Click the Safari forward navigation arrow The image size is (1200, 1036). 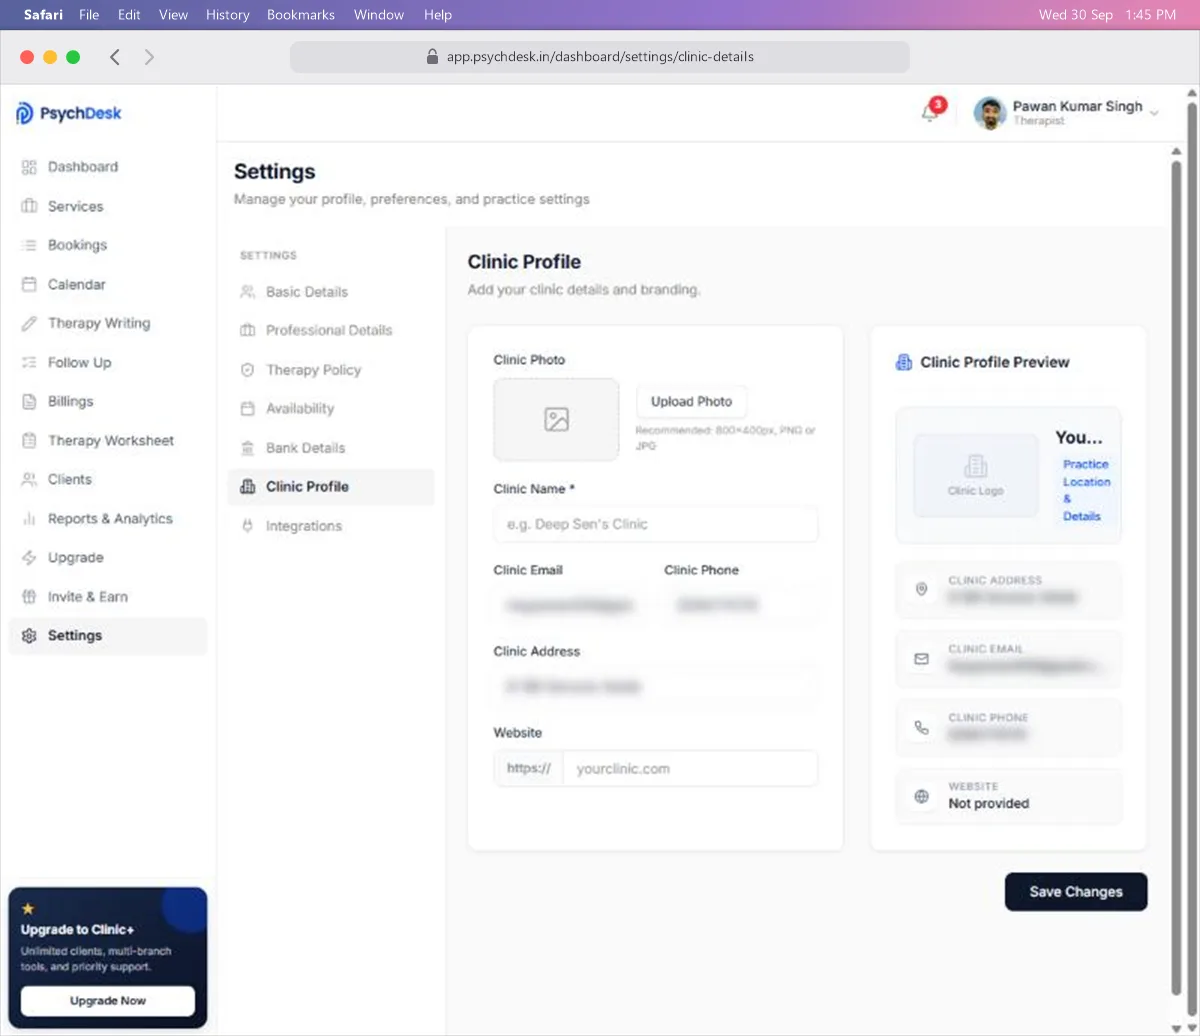(x=149, y=57)
